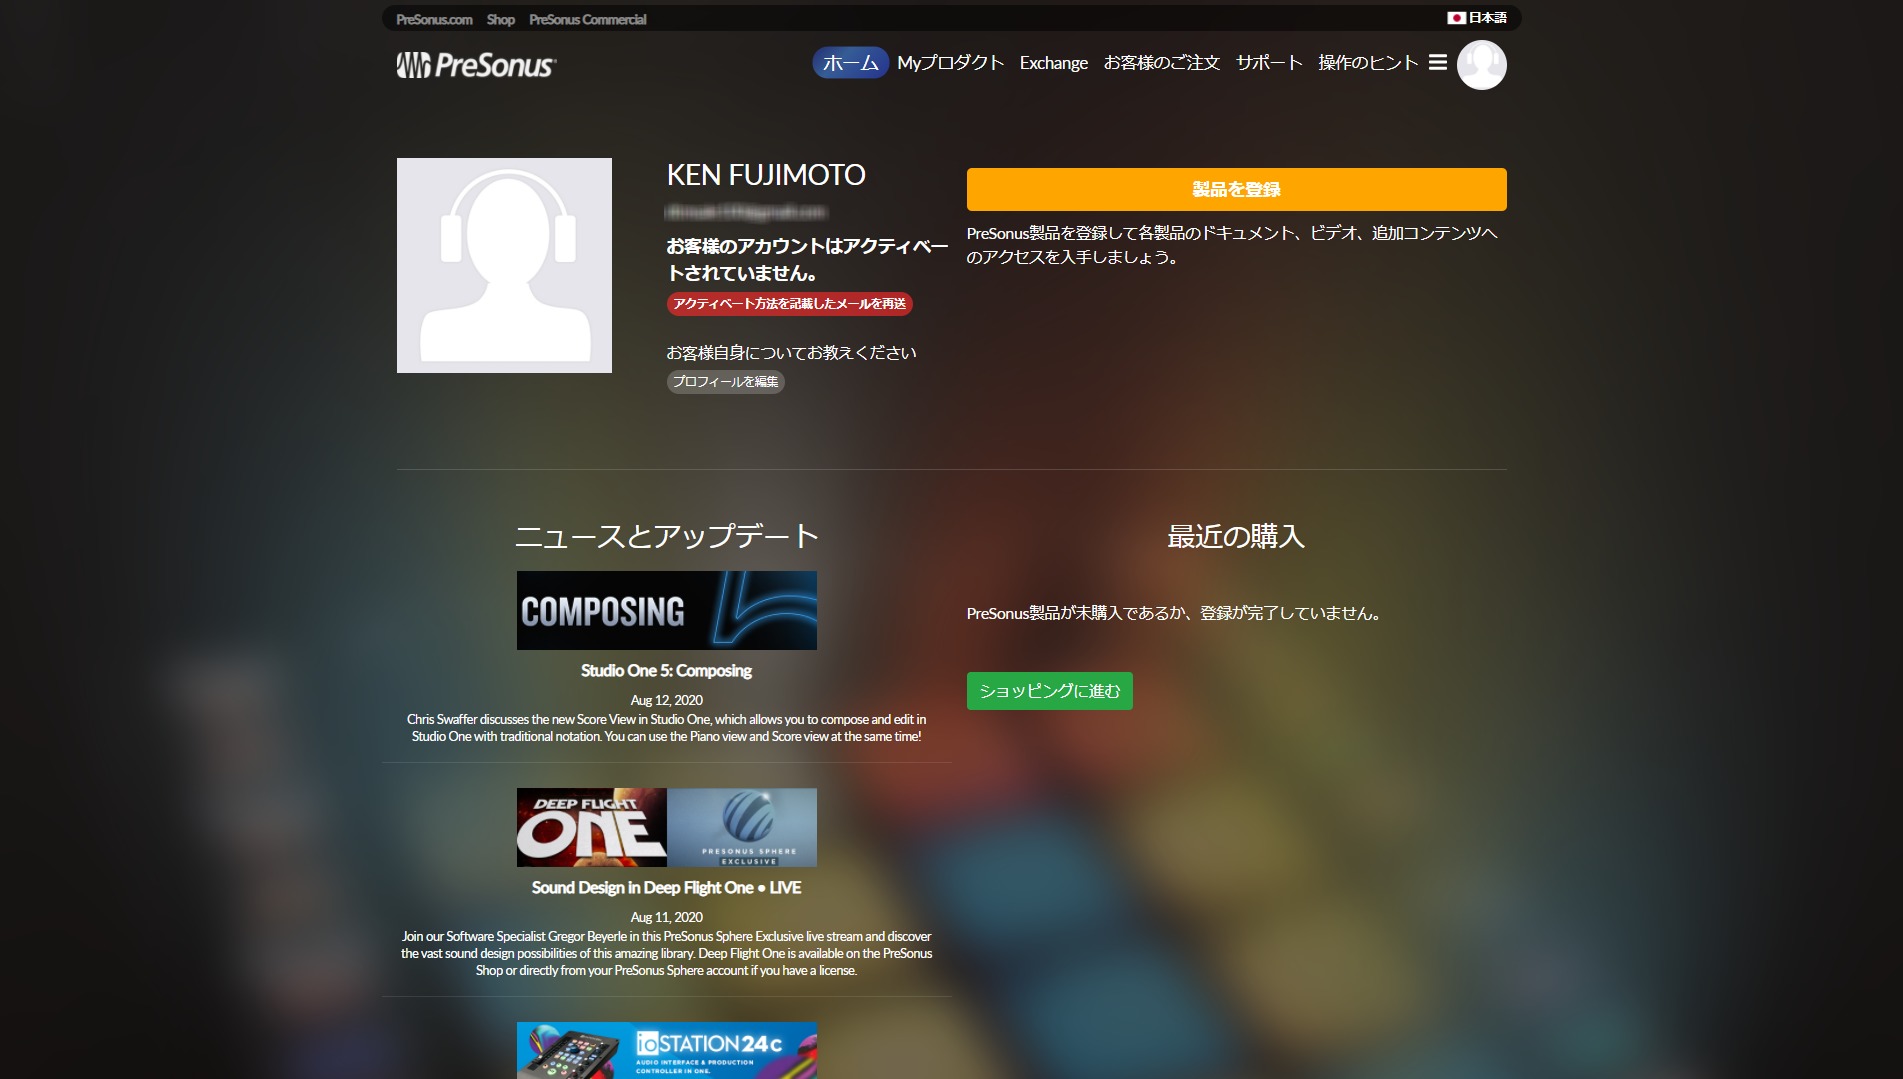Open お客様のご注文 menu item

pyautogui.click(x=1161, y=62)
